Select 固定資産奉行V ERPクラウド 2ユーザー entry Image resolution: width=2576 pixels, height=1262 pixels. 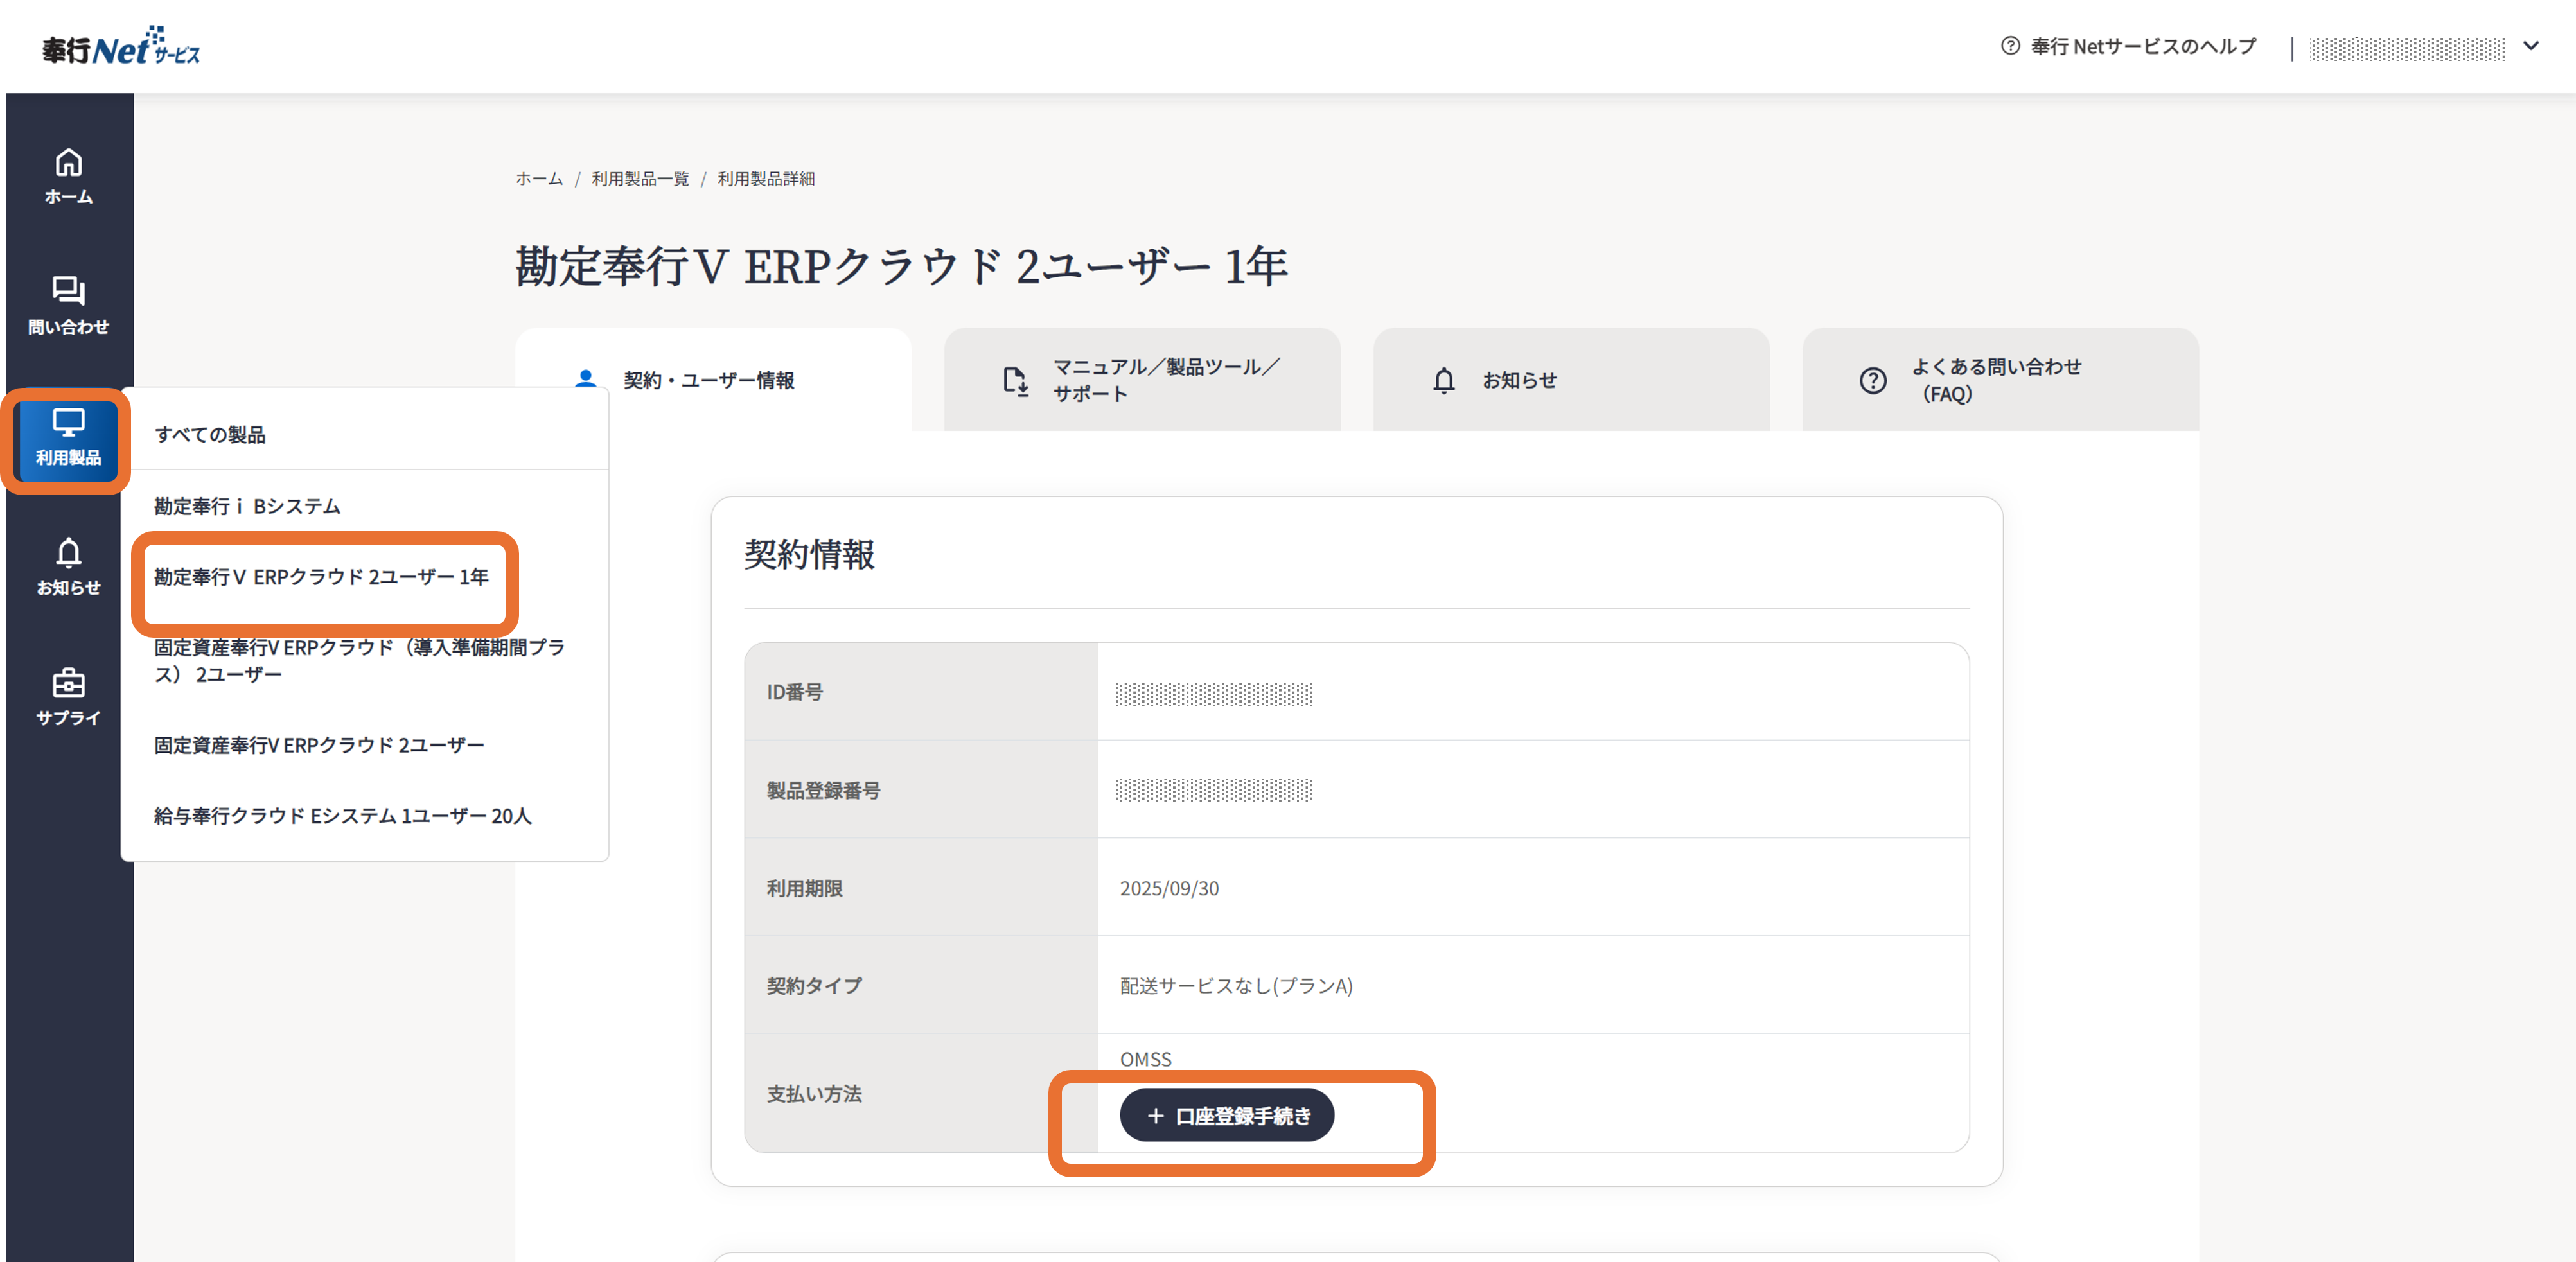coord(365,745)
